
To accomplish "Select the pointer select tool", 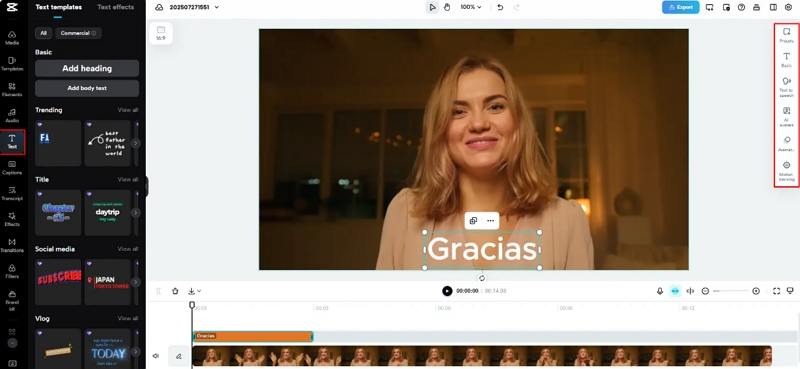I will click(x=433, y=7).
